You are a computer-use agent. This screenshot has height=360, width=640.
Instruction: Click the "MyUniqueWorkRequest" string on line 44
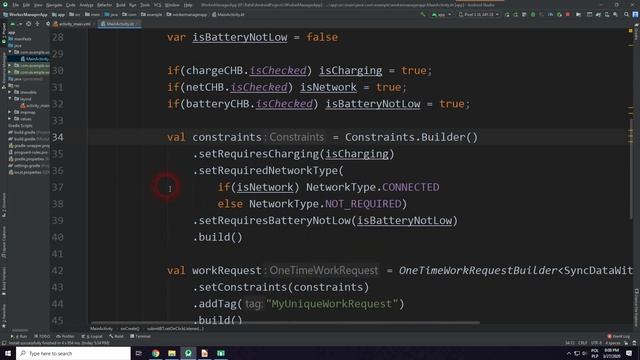click(331, 304)
